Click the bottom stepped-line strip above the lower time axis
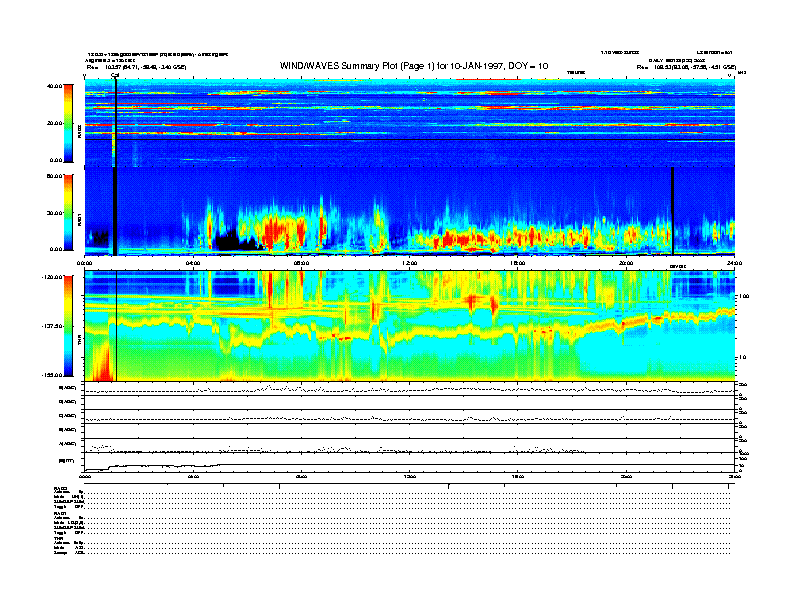The image size is (792, 612). coord(409,462)
